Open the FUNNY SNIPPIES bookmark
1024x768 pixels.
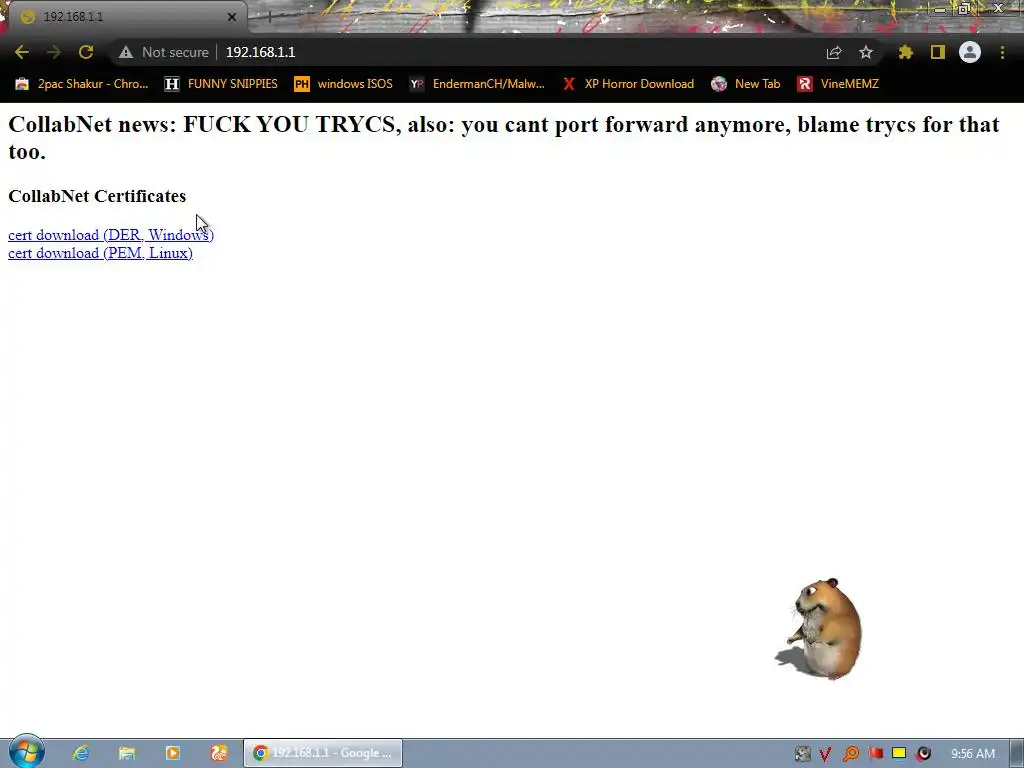(x=221, y=84)
